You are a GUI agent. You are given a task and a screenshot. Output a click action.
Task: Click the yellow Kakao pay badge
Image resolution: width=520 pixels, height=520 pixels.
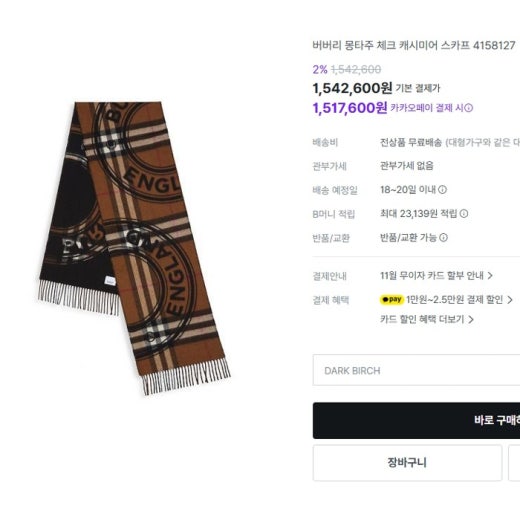coord(392,300)
